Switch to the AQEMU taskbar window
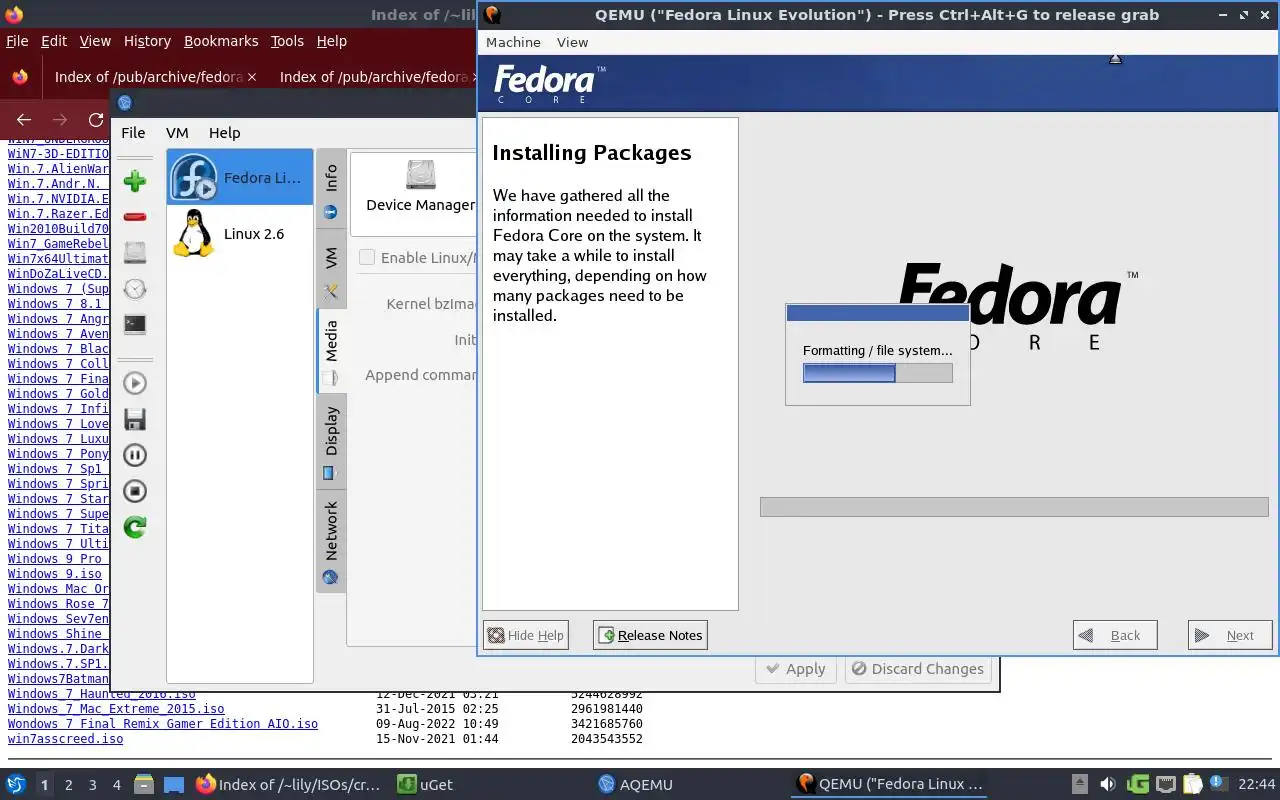The height and width of the screenshot is (800, 1280). pyautogui.click(x=636, y=785)
